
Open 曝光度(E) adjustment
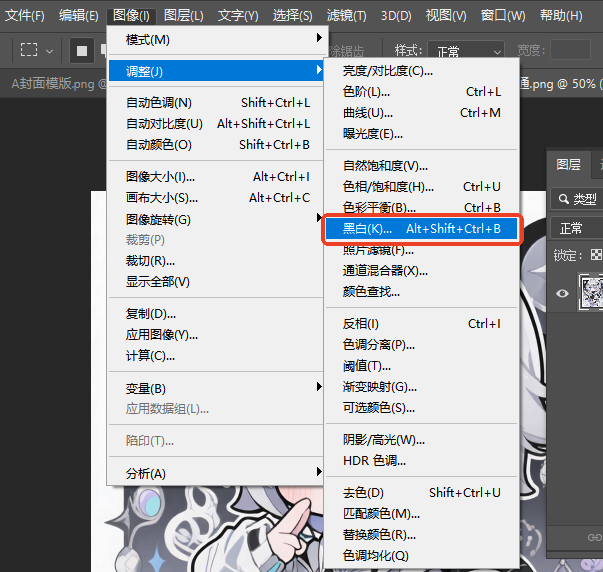(x=421, y=134)
